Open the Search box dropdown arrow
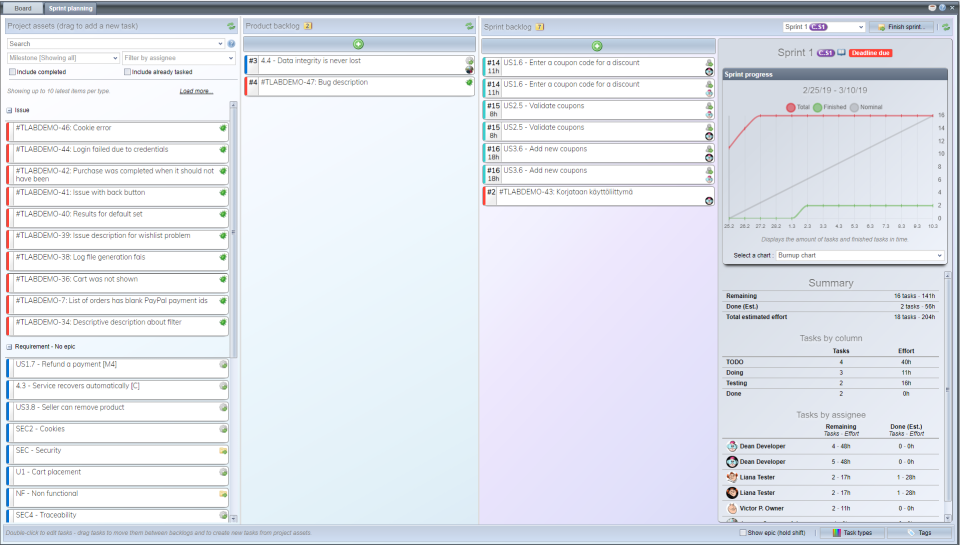Viewport: 960px width, 545px height. [x=220, y=44]
